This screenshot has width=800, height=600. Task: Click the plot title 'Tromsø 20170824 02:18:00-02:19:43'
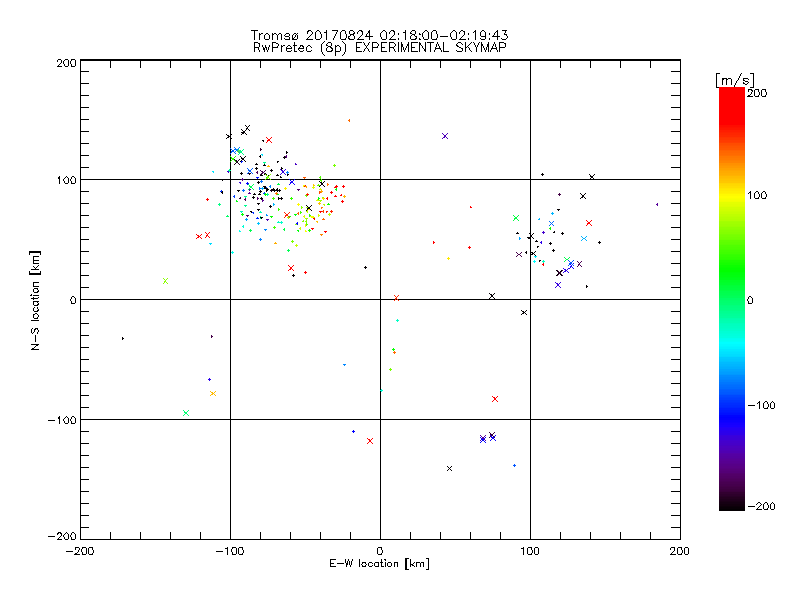[x=379, y=35]
